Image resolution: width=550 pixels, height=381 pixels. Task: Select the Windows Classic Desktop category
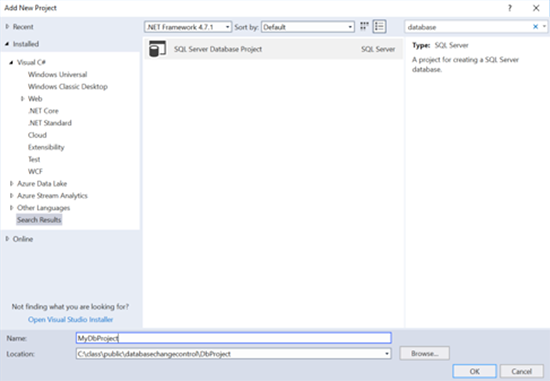coord(68,87)
